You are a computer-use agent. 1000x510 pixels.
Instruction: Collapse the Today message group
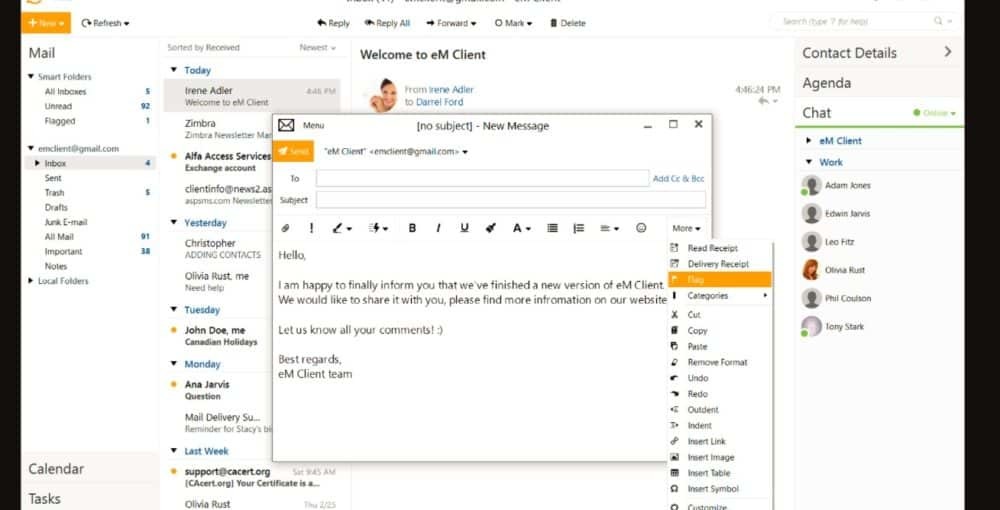[175, 71]
